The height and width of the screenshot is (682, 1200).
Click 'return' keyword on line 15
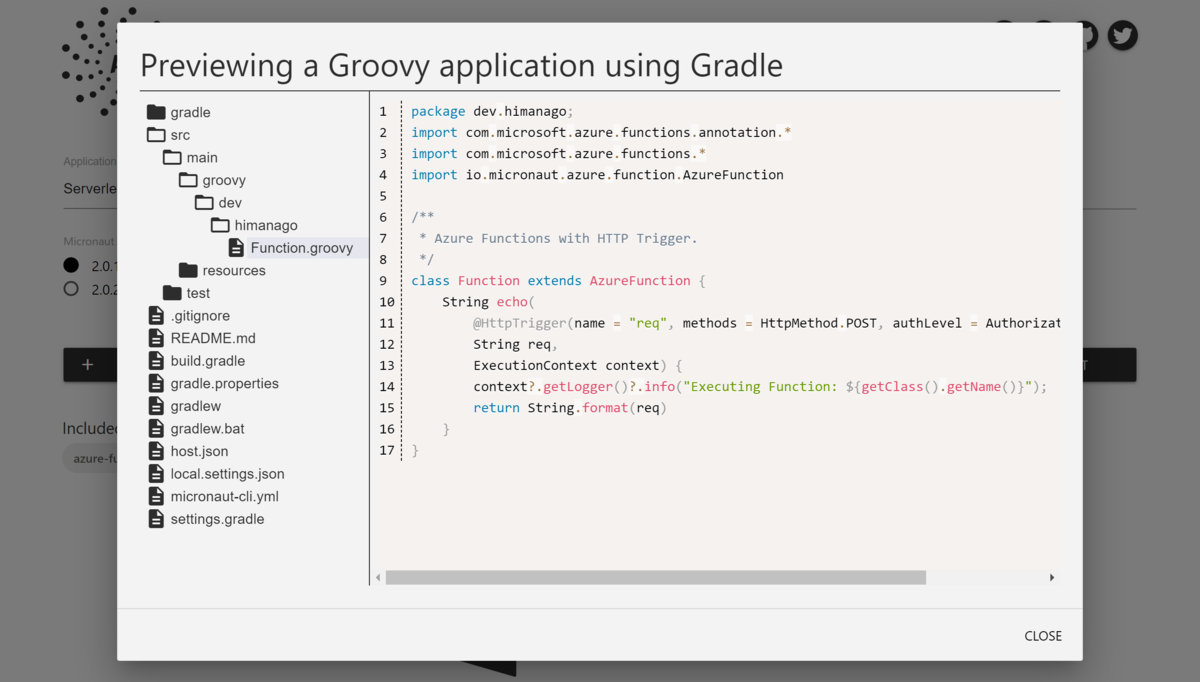(x=496, y=408)
